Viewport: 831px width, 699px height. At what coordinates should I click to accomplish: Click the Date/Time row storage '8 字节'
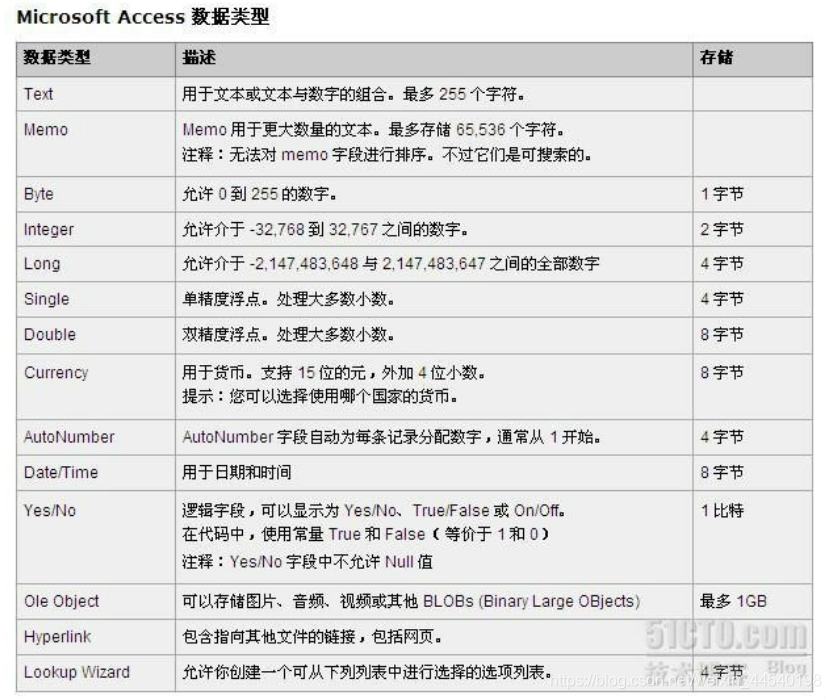pos(722,472)
